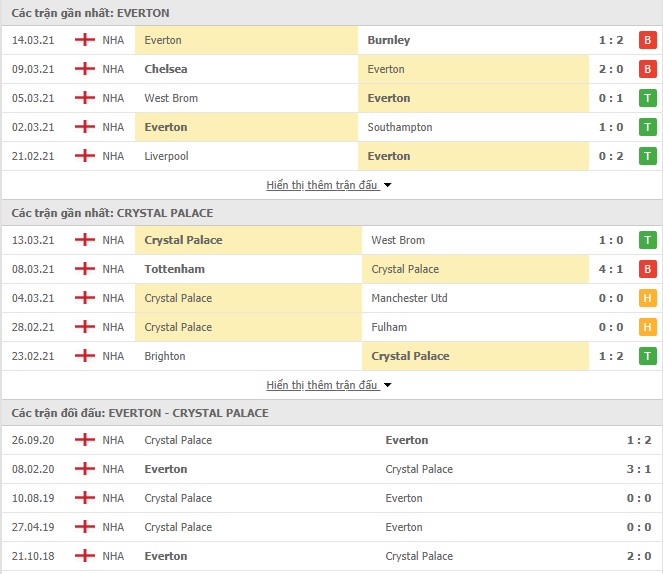The height and width of the screenshot is (574, 663).
Task: Click green T badge on Liverpool–Everton row
Action: tap(647, 156)
